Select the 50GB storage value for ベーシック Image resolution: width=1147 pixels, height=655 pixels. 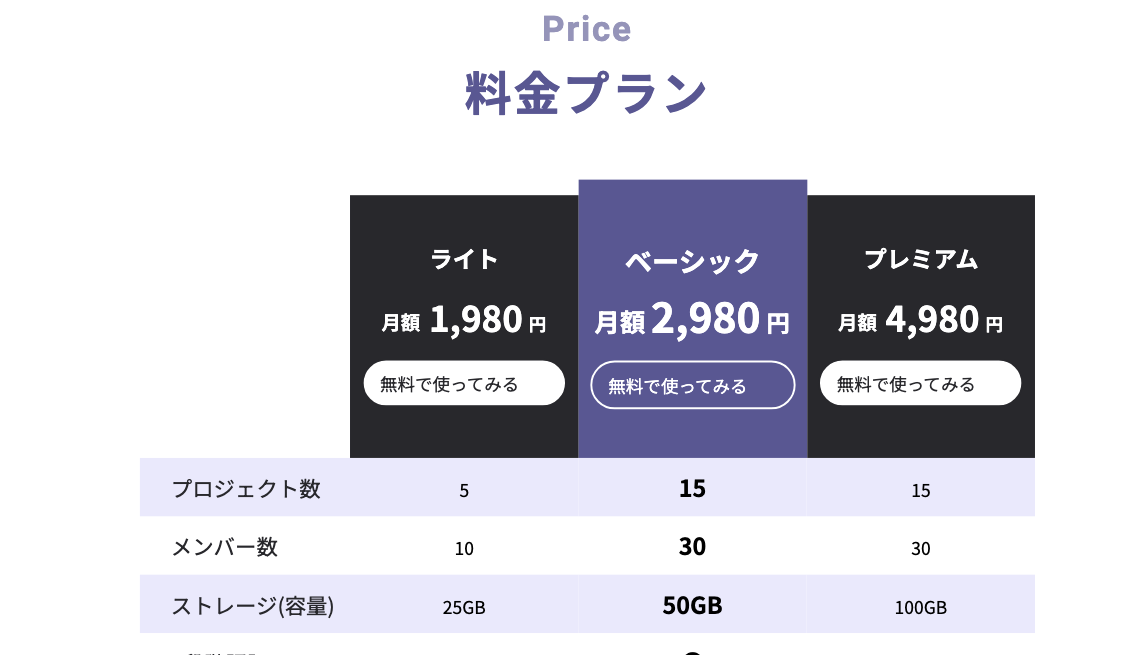tap(692, 605)
